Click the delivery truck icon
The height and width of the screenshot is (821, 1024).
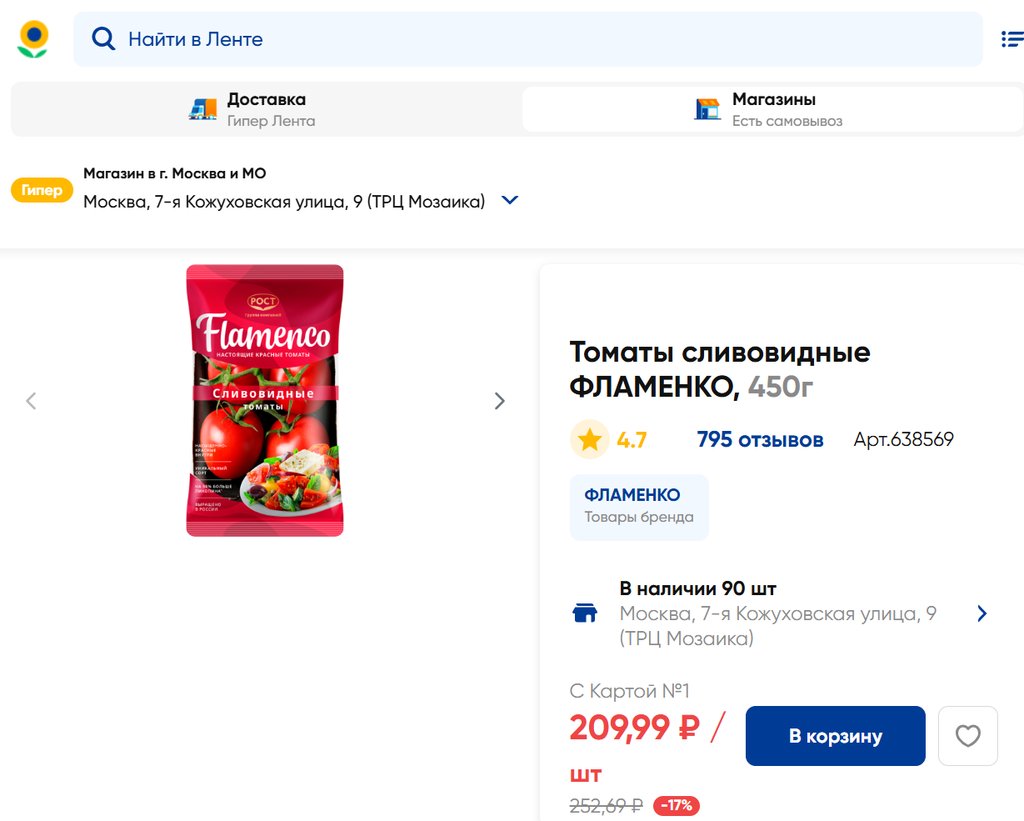coord(203,109)
